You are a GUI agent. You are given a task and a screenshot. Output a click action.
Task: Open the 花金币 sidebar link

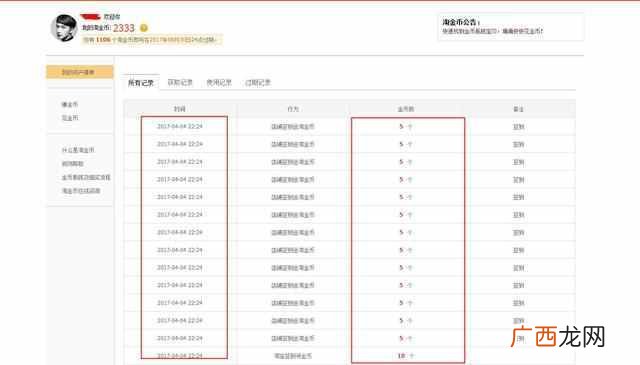point(69,118)
